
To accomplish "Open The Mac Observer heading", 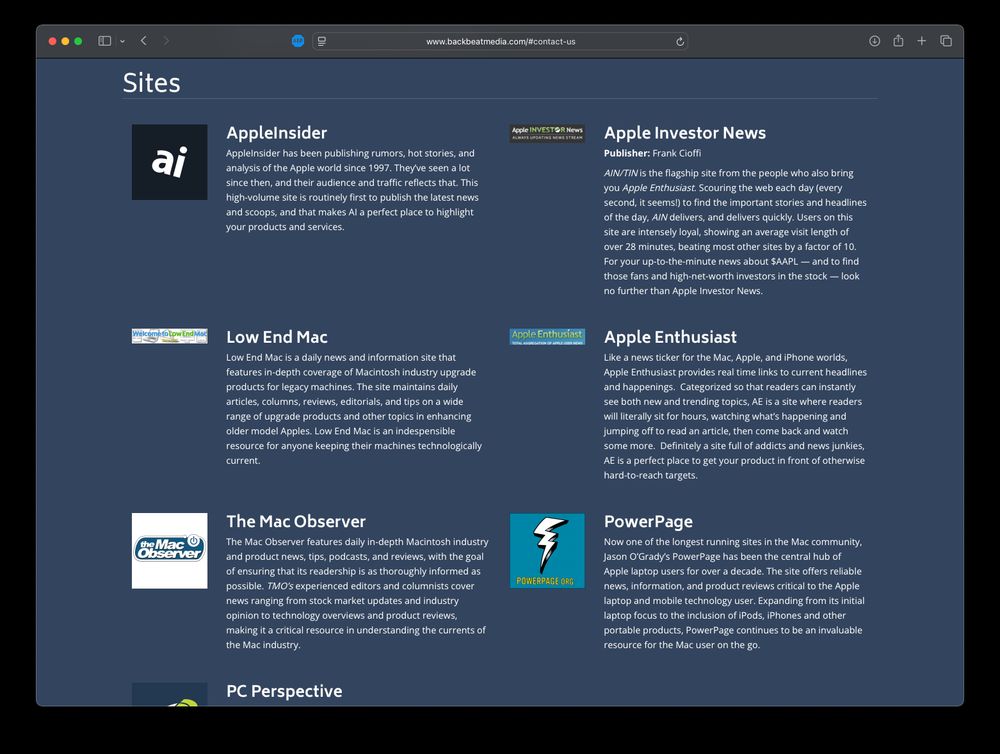I will [296, 521].
